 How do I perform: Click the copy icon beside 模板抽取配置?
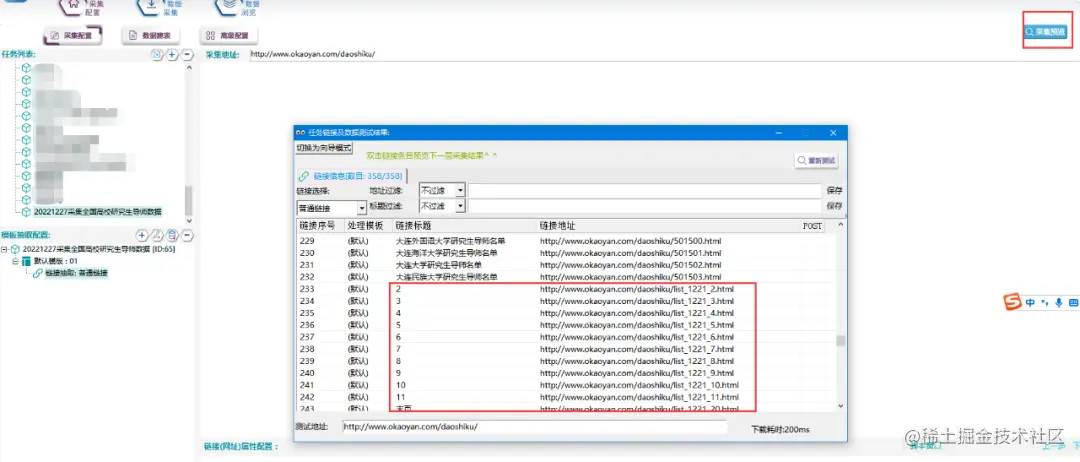(x=172, y=235)
